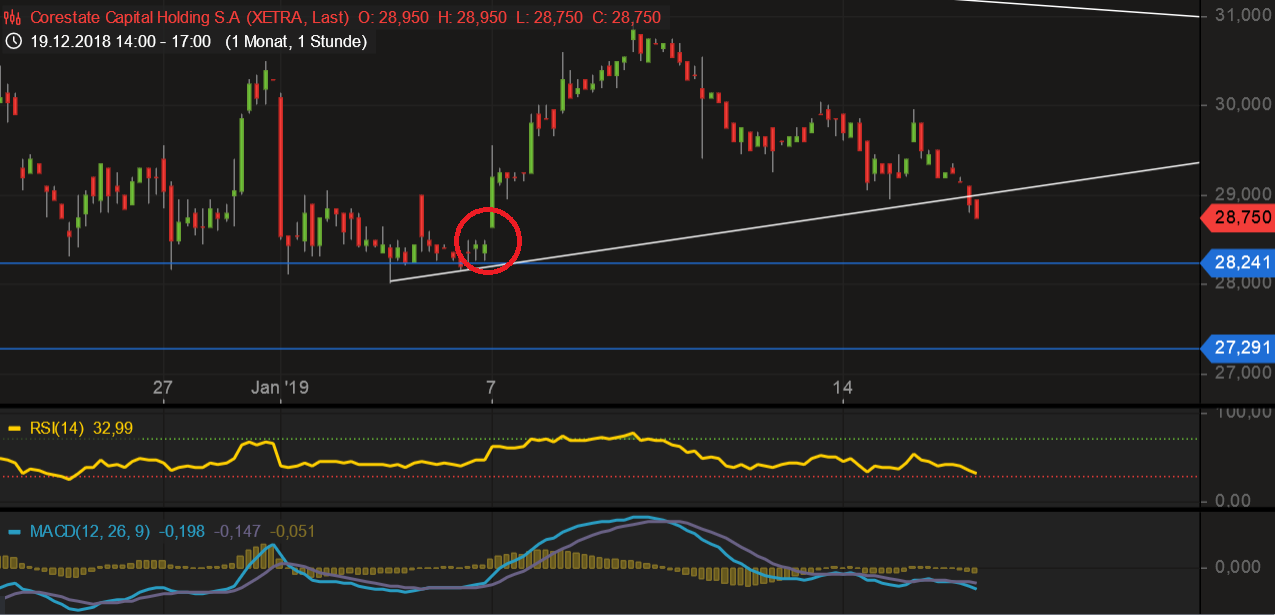Select the blue MACD legend marker icon
Screen dimensions: 1275x615
pos(14,532)
